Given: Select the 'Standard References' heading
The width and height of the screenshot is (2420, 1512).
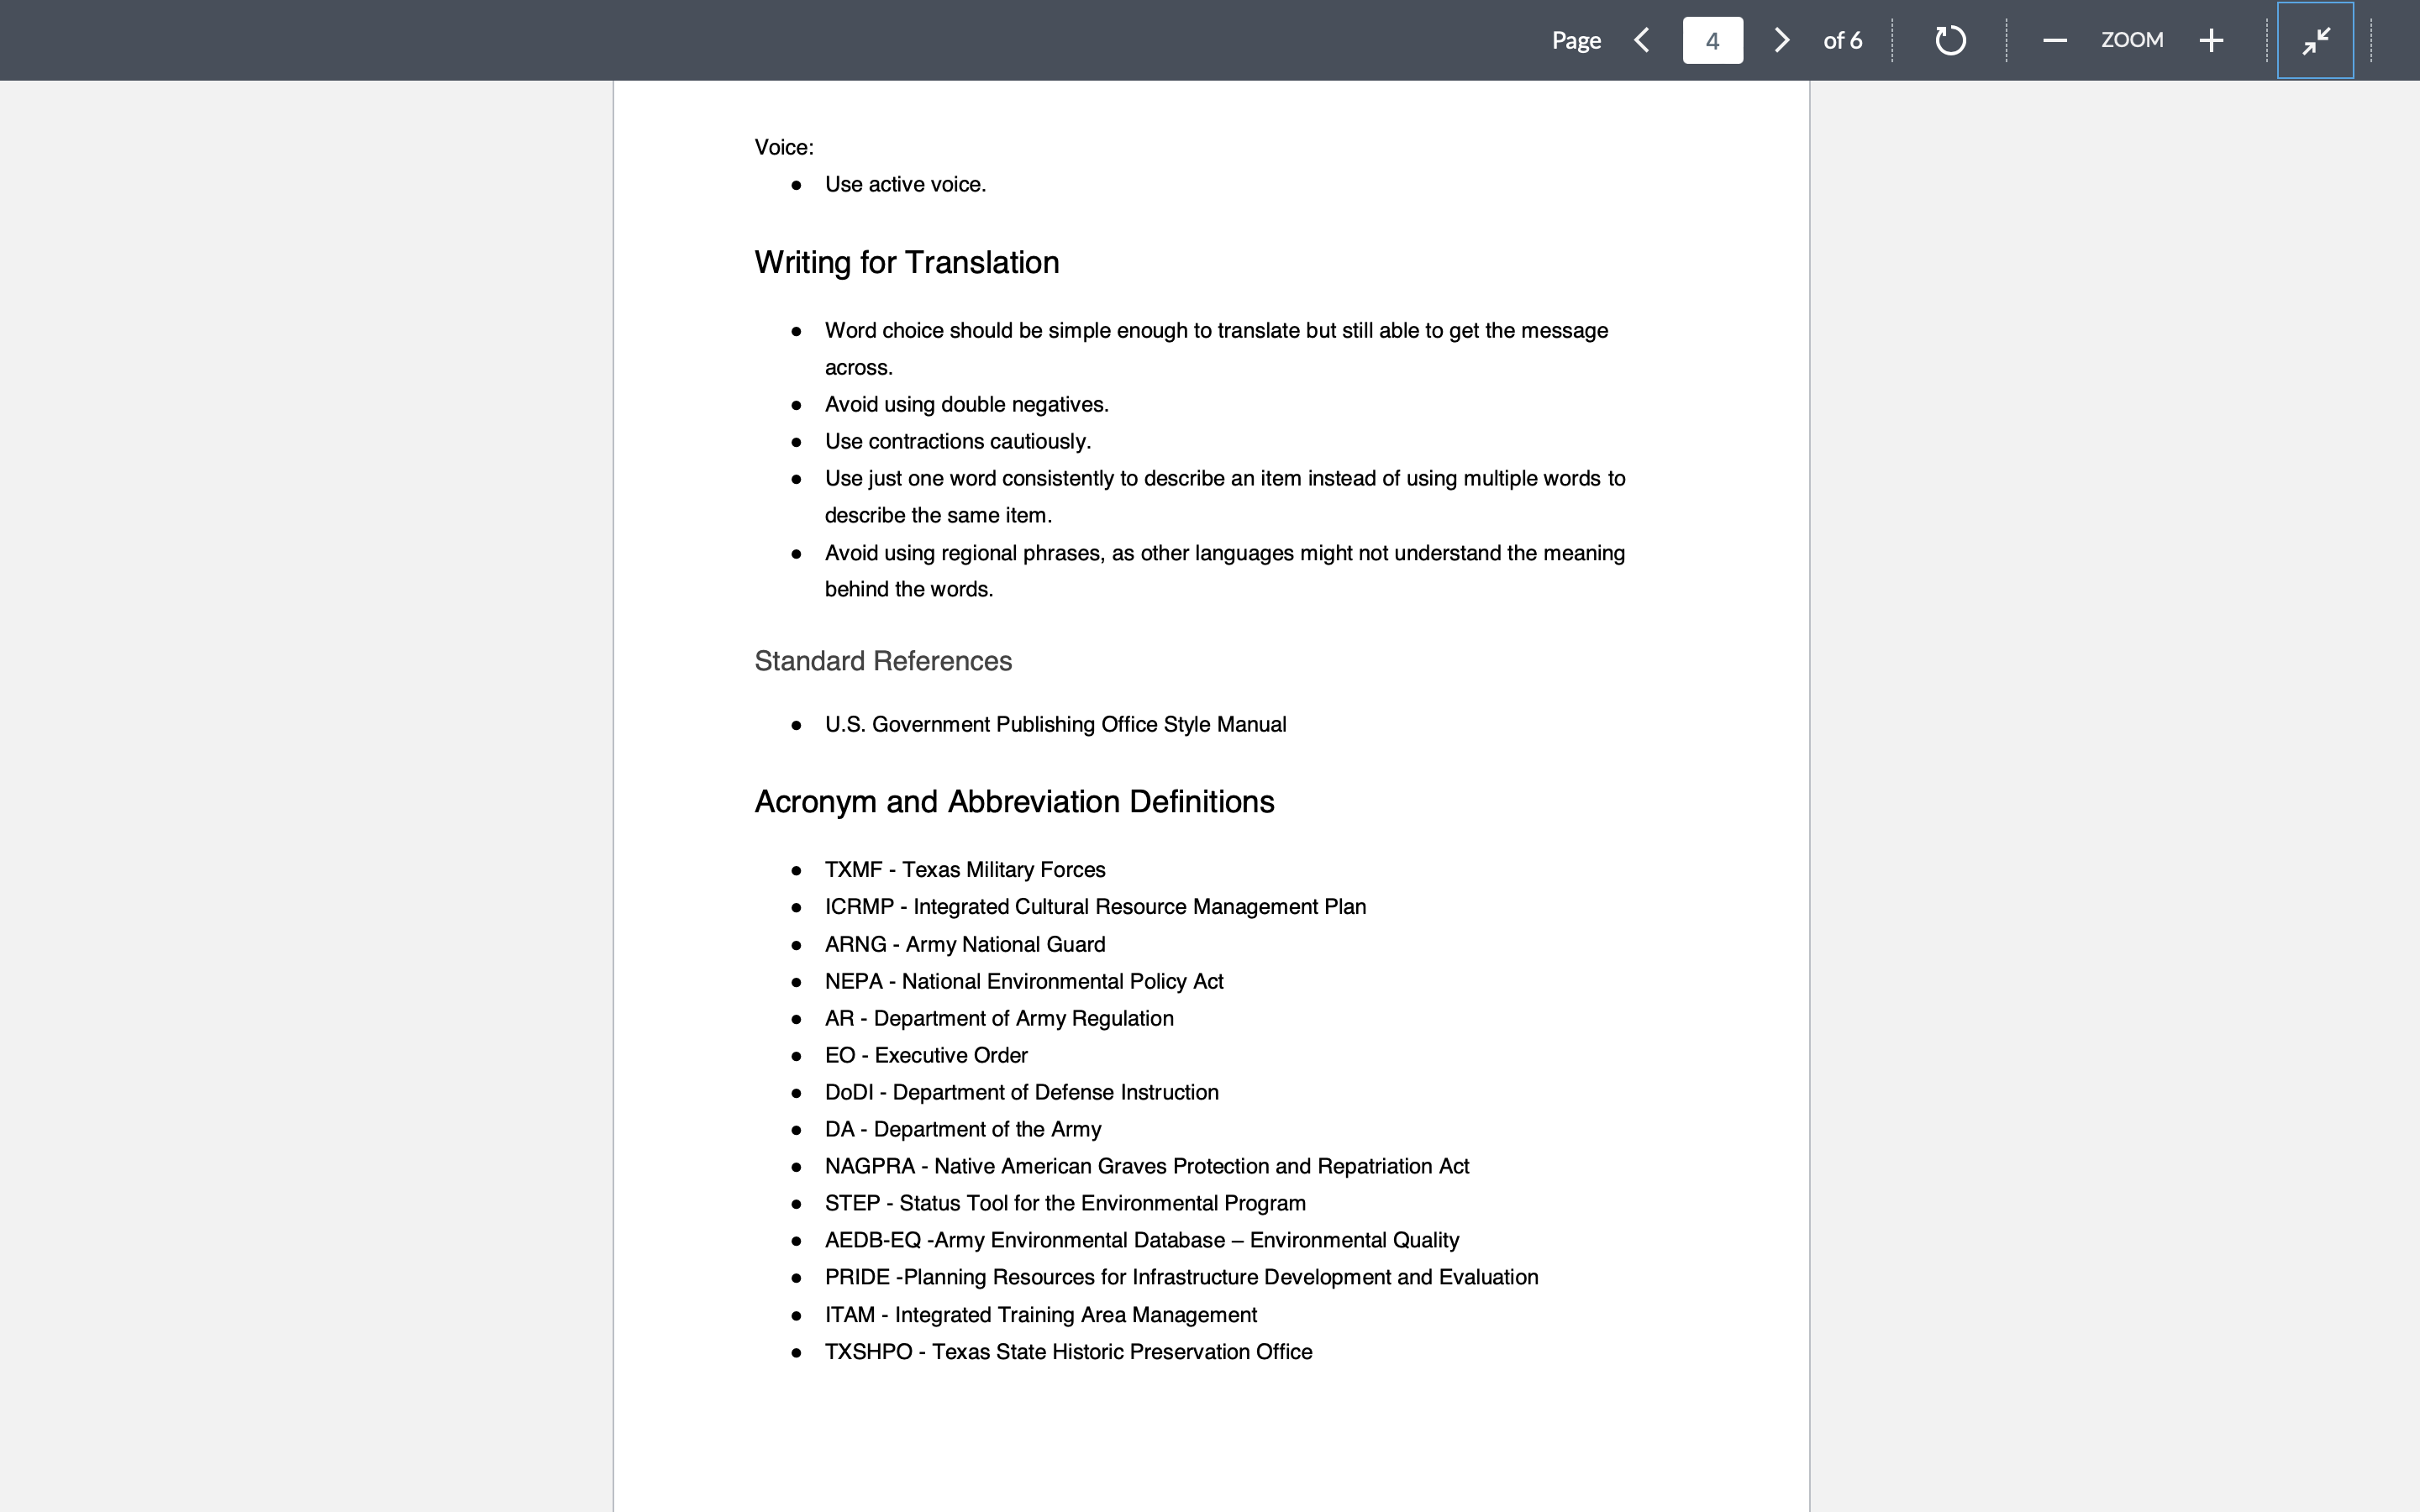Looking at the screenshot, I should pyautogui.click(x=883, y=660).
